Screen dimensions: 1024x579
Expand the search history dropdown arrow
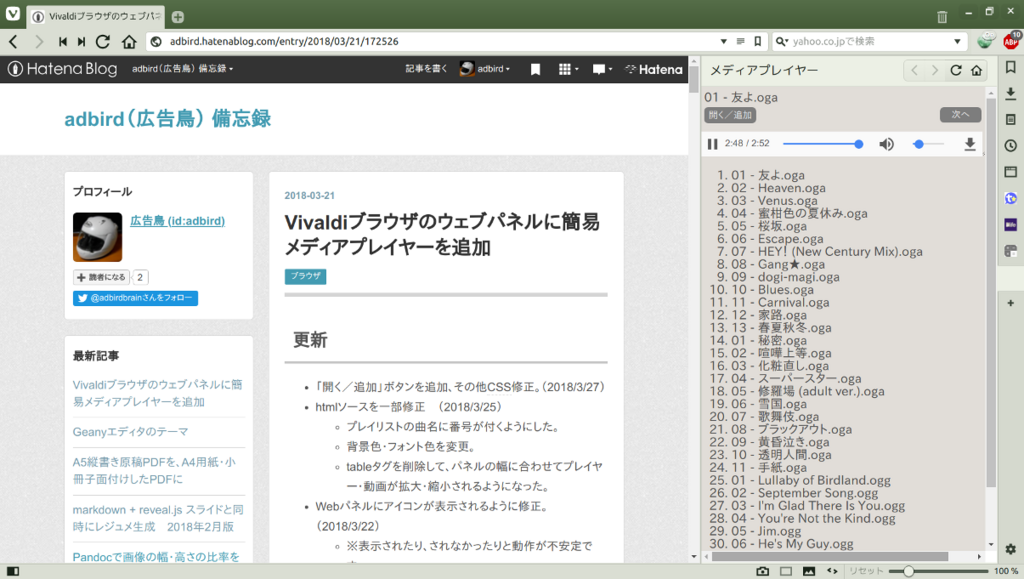click(957, 41)
